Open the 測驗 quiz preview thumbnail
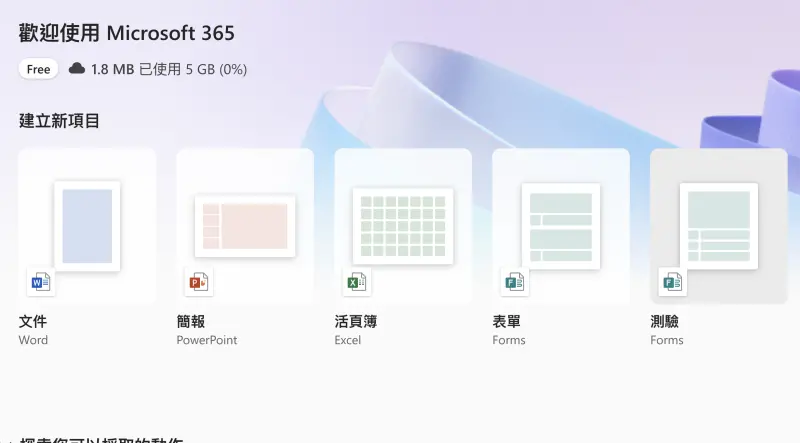Image resolution: width=800 pixels, height=443 pixels. (719, 226)
